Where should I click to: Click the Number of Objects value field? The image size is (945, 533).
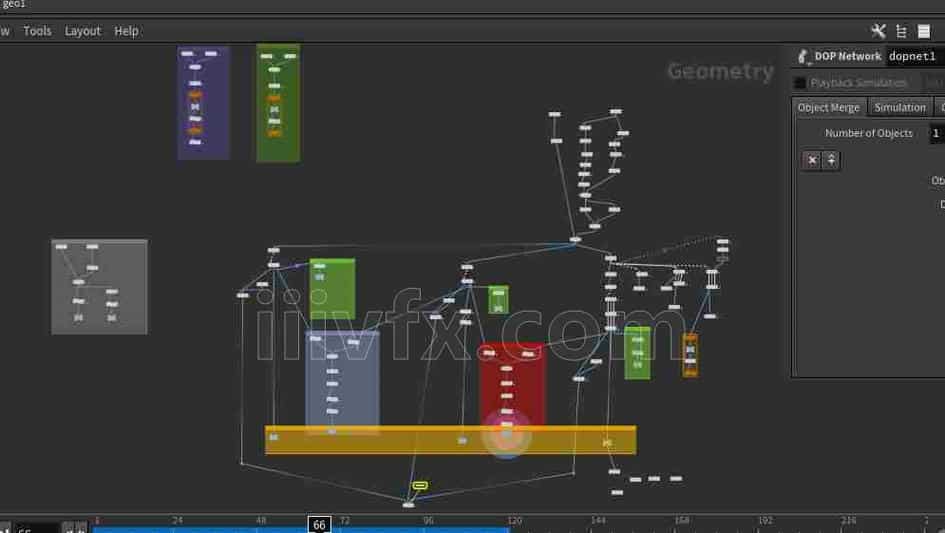(x=937, y=133)
